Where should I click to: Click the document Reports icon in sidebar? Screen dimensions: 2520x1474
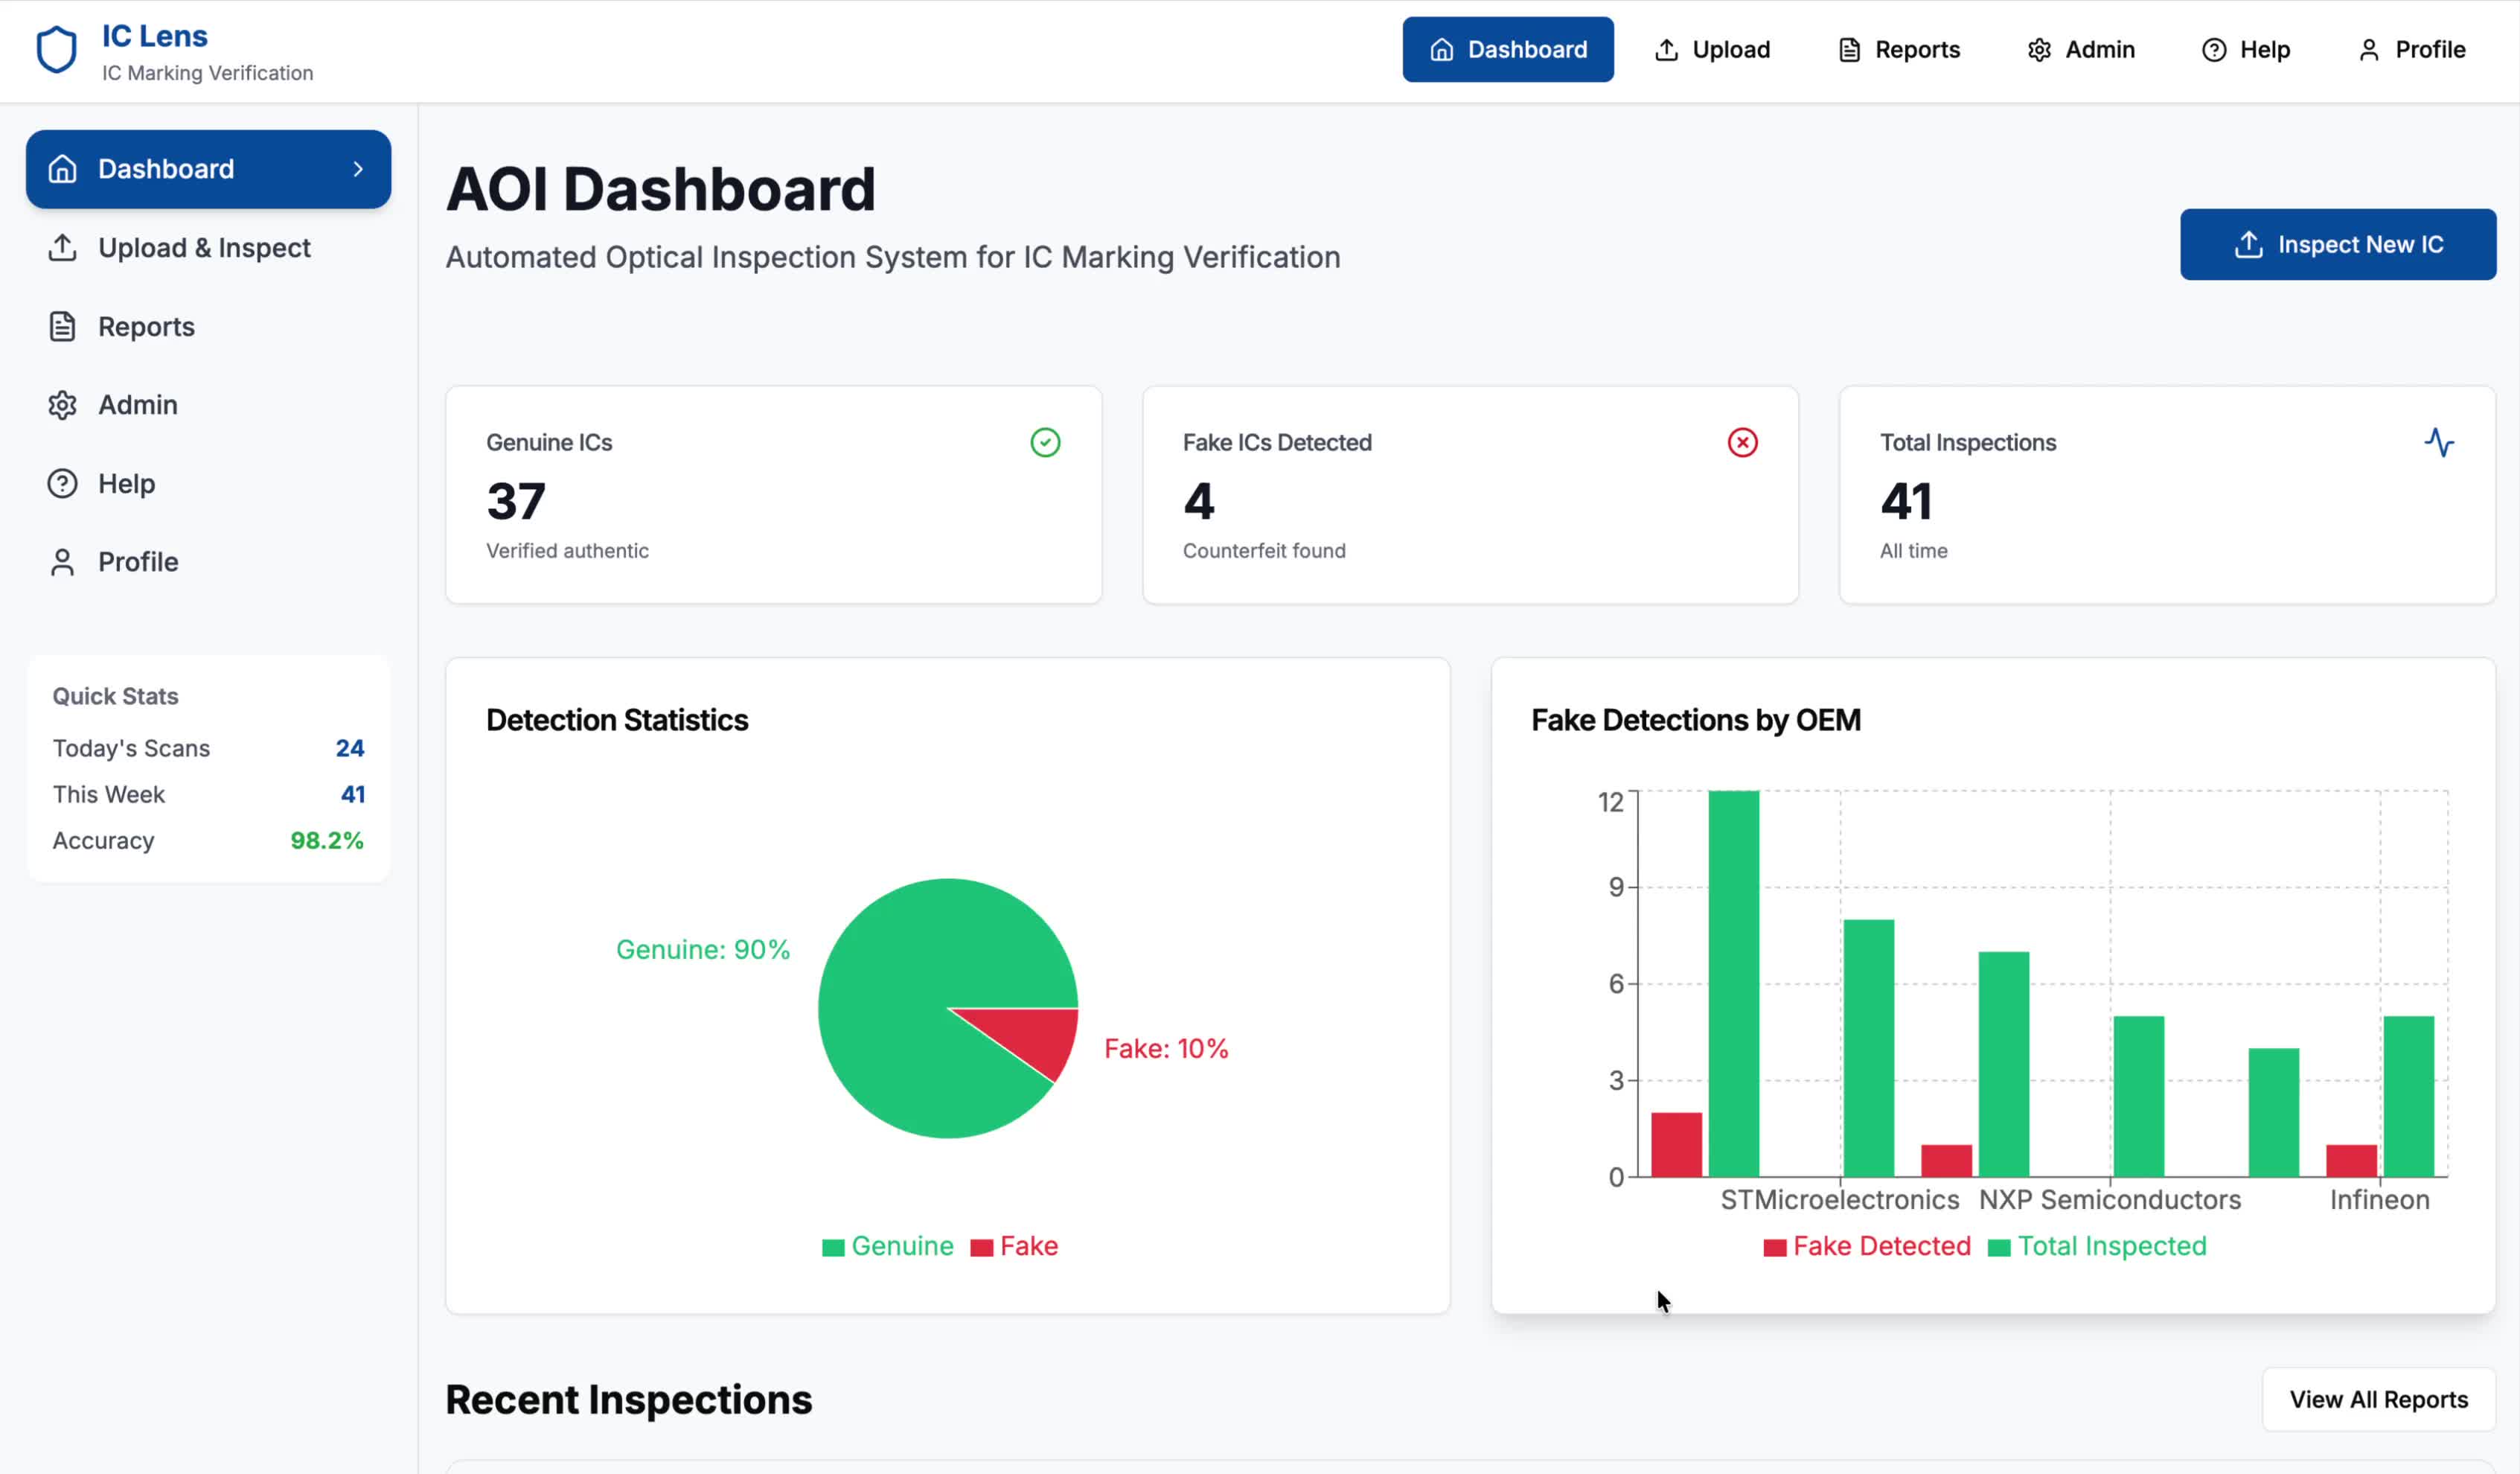pyautogui.click(x=62, y=327)
